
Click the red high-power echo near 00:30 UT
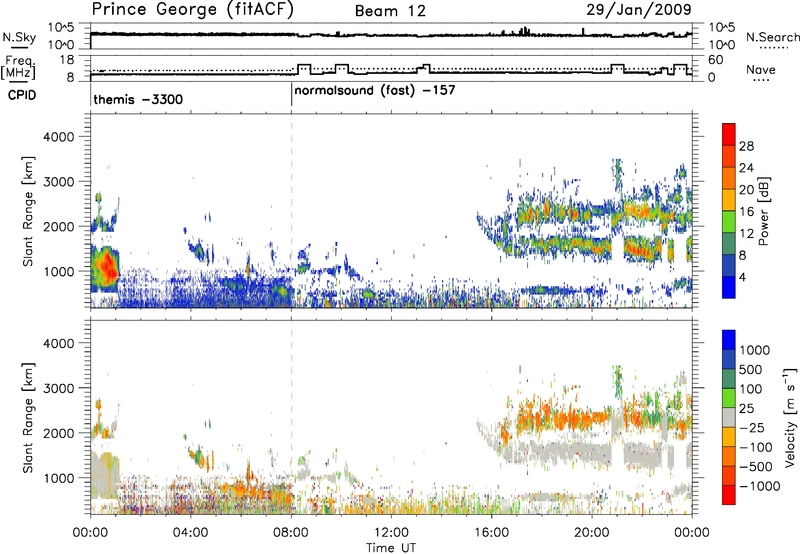click(x=107, y=268)
